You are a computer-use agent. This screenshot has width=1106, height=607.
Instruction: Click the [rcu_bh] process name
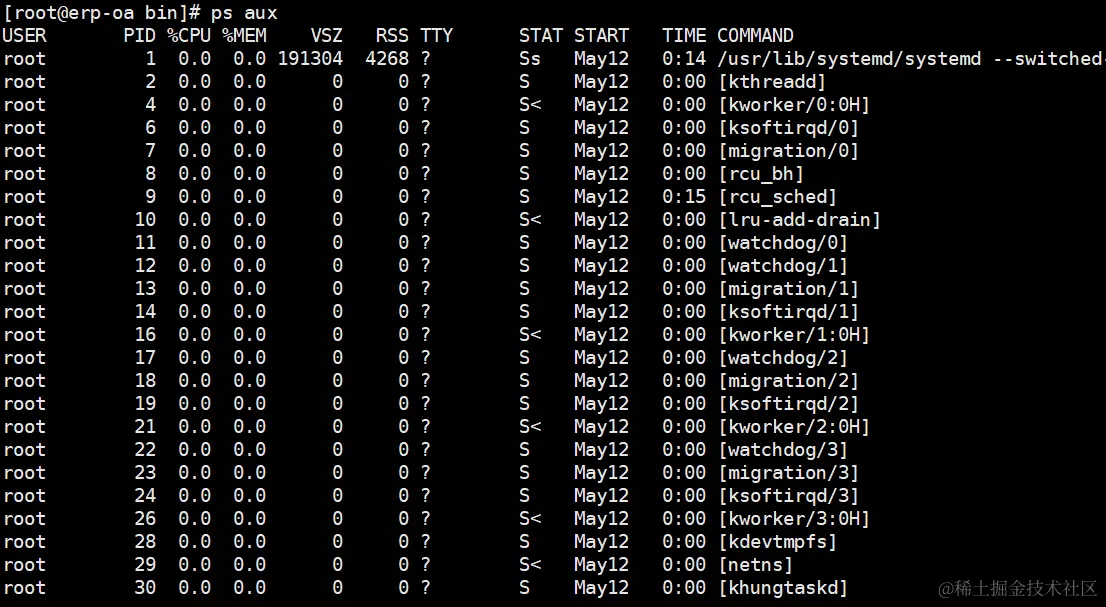coord(760,174)
